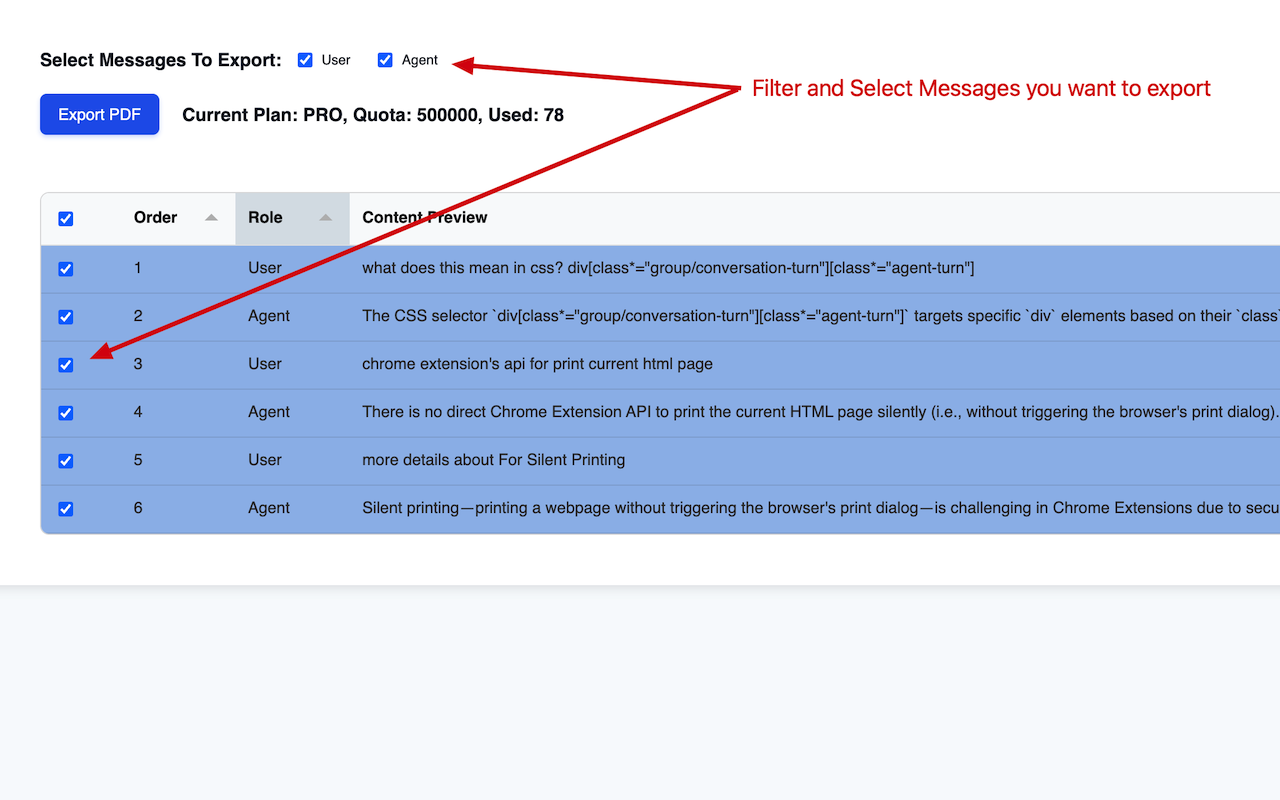Sort by the Role column header

(292, 218)
